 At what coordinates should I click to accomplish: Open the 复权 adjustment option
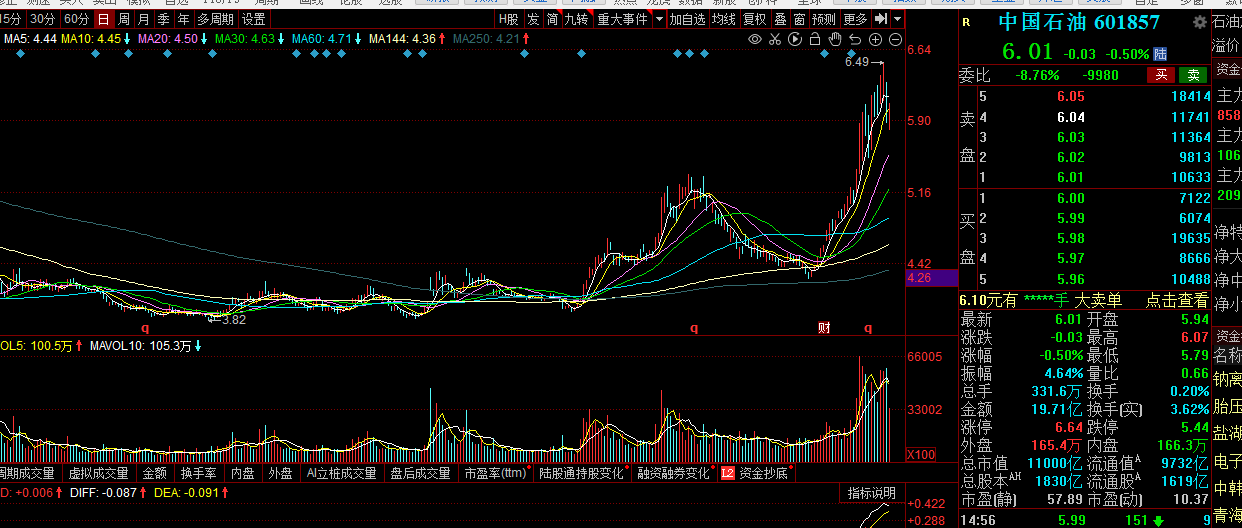coord(755,19)
